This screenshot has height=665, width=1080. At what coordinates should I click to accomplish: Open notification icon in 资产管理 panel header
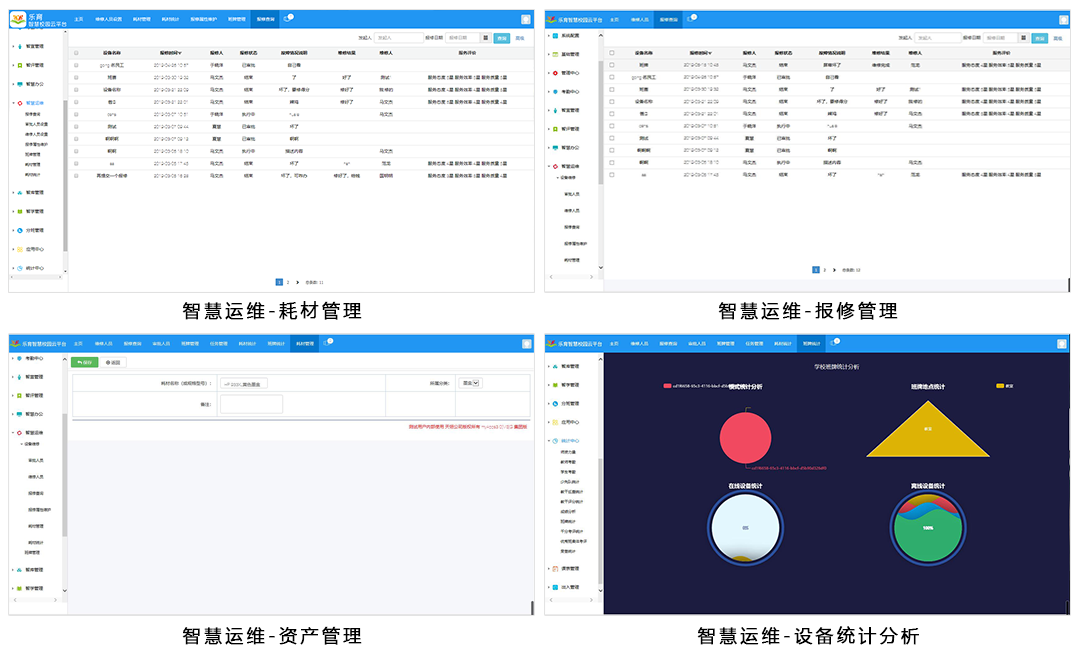pos(328,342)
